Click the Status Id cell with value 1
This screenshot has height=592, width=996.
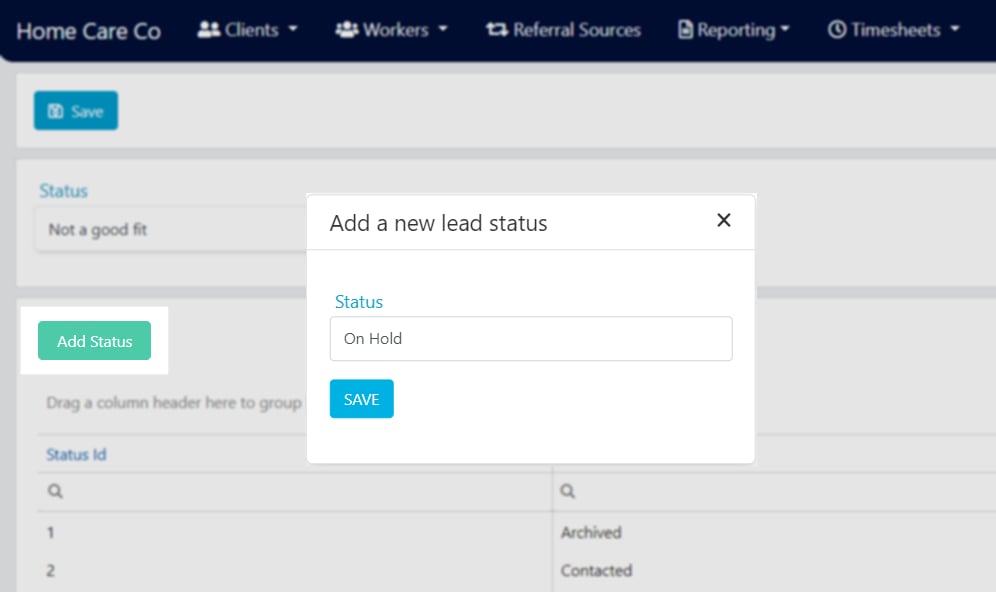pos(51,532)
